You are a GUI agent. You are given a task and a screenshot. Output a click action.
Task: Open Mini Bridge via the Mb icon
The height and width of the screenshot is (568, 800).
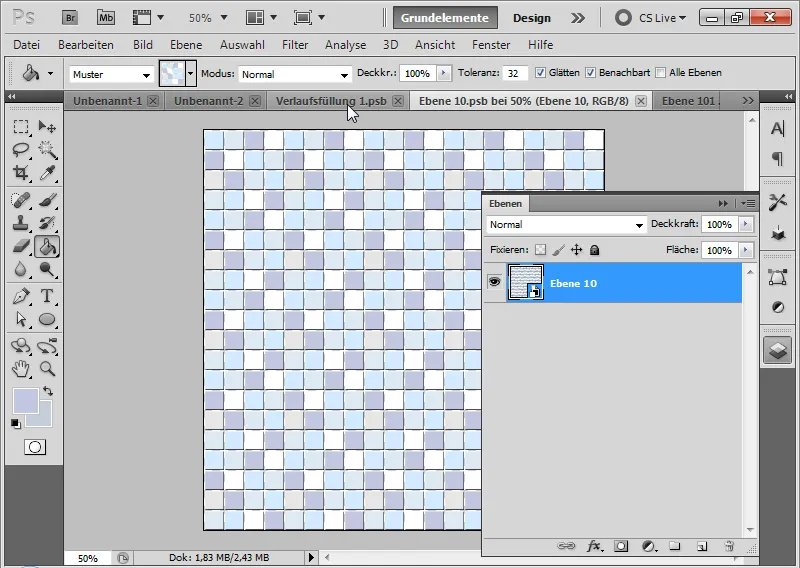click(106, 18)
